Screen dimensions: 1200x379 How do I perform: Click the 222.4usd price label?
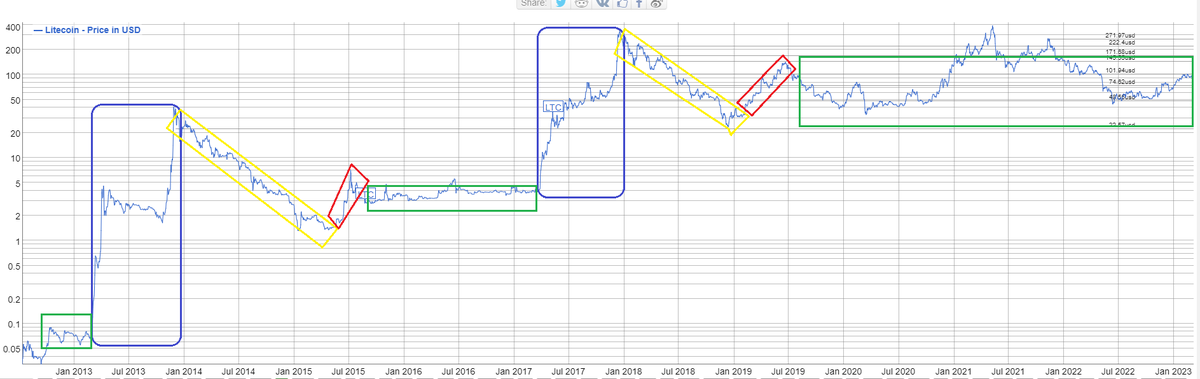[x=1122, y=43]
